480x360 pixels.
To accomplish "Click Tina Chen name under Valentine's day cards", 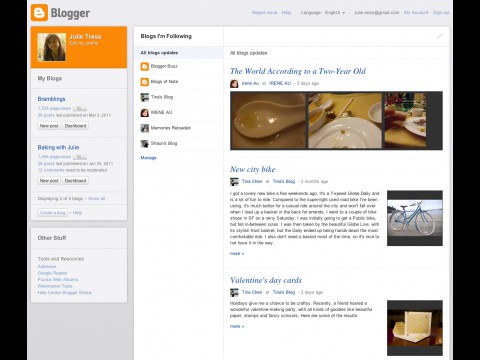I will click(x=252, y=292).
